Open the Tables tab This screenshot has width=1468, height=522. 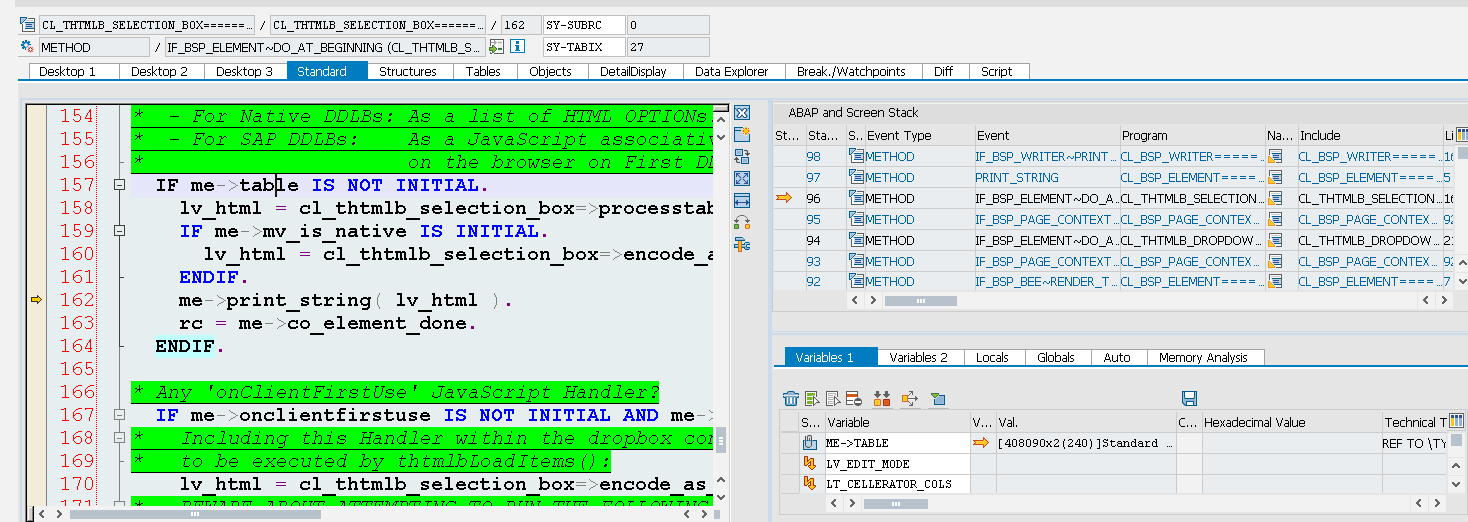point(483,71)
